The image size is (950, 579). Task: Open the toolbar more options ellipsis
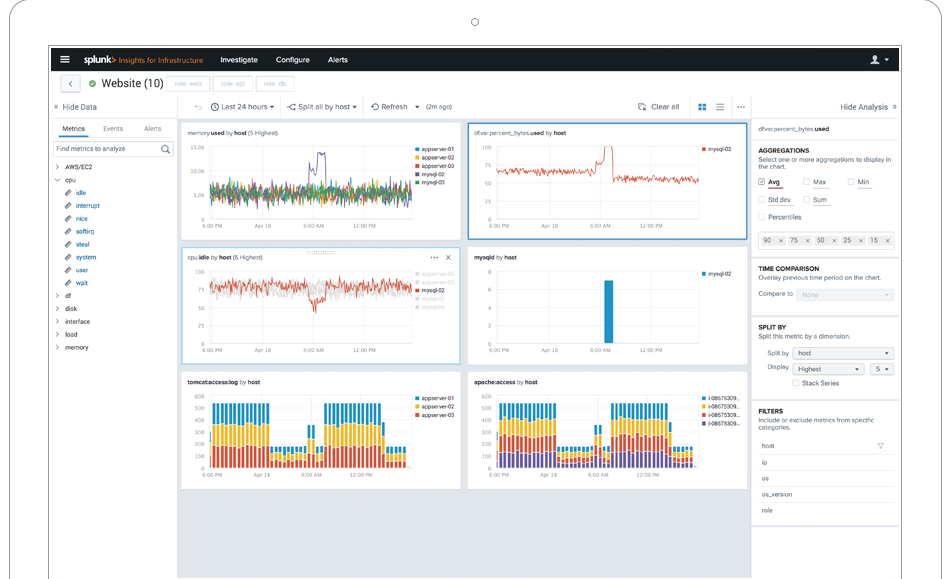point(741,107)
